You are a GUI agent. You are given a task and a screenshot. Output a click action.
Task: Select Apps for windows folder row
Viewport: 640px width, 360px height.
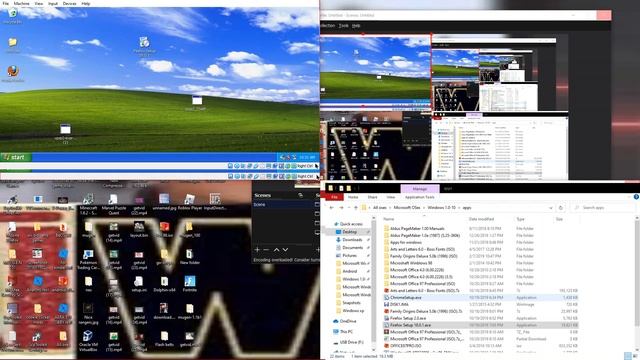click(x=480, y=242)
